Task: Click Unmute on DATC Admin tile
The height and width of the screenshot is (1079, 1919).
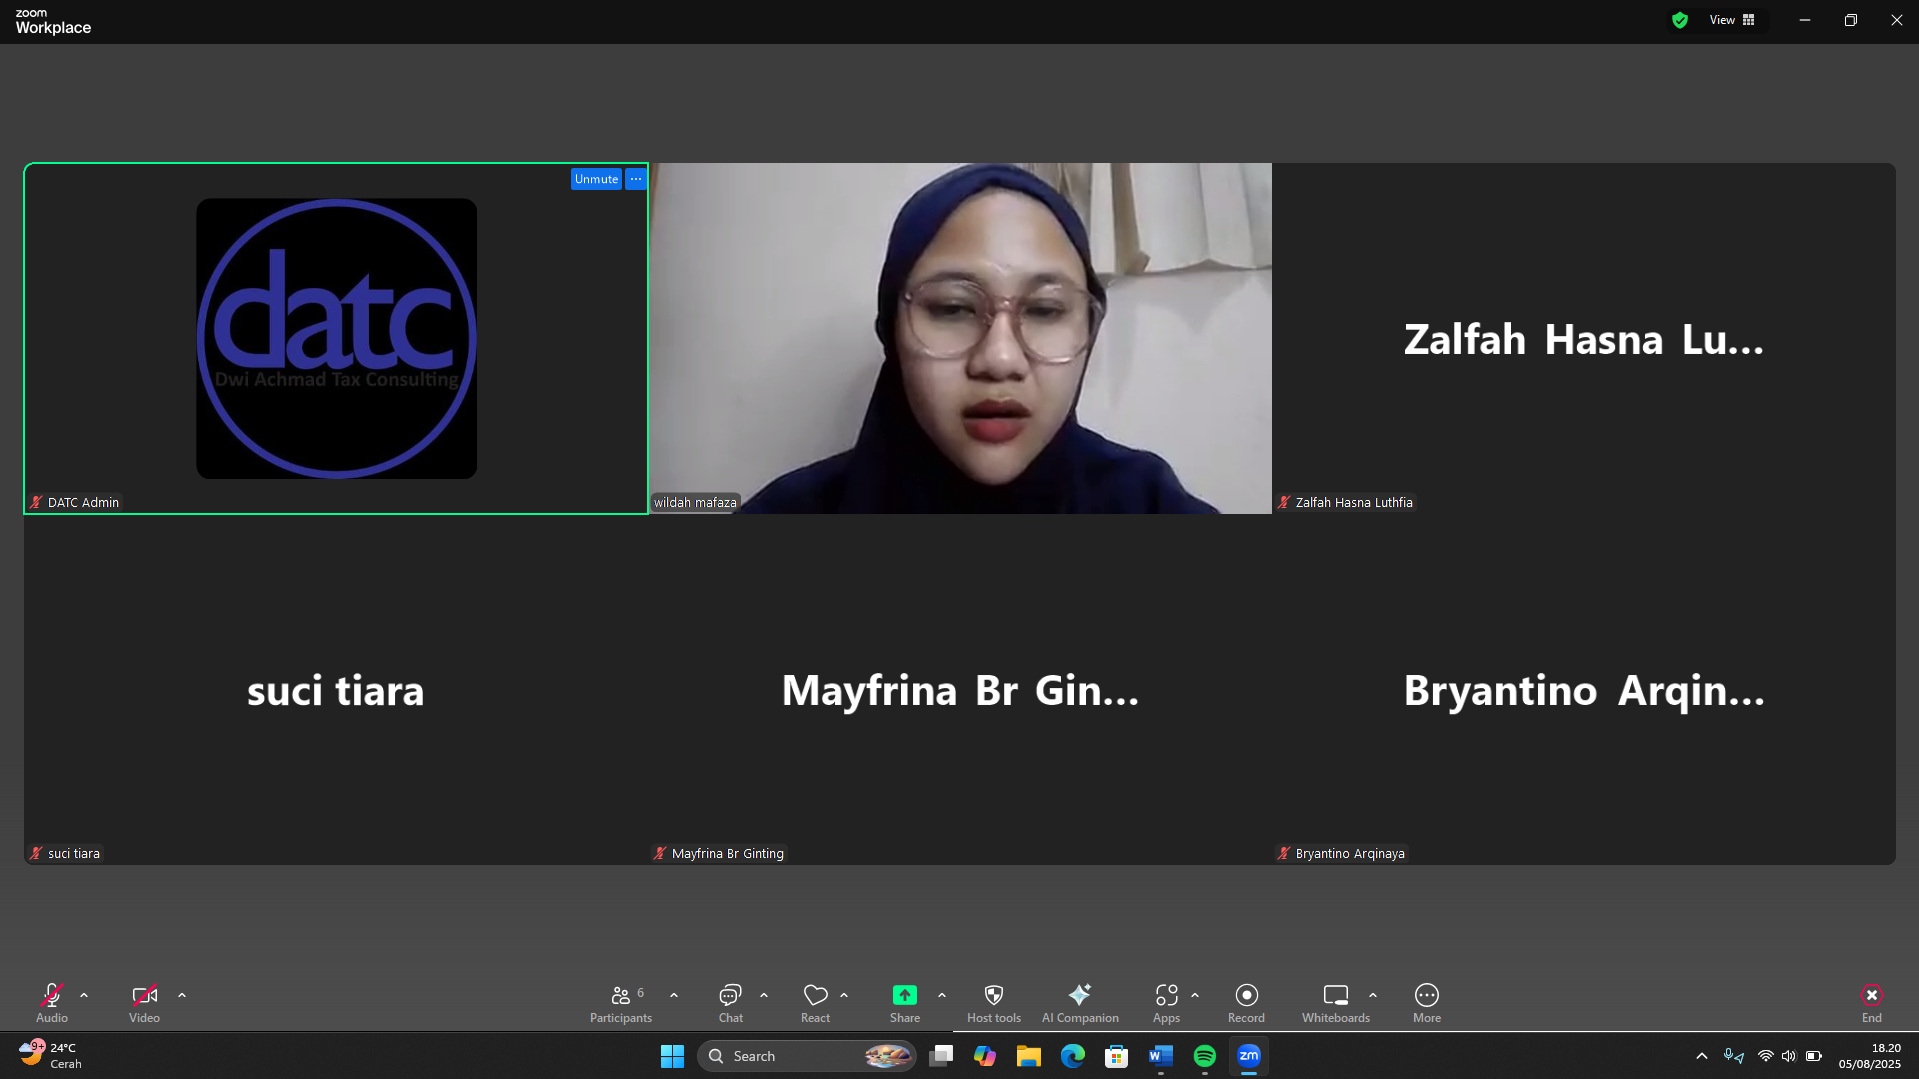Action: (x=596, y=179)
